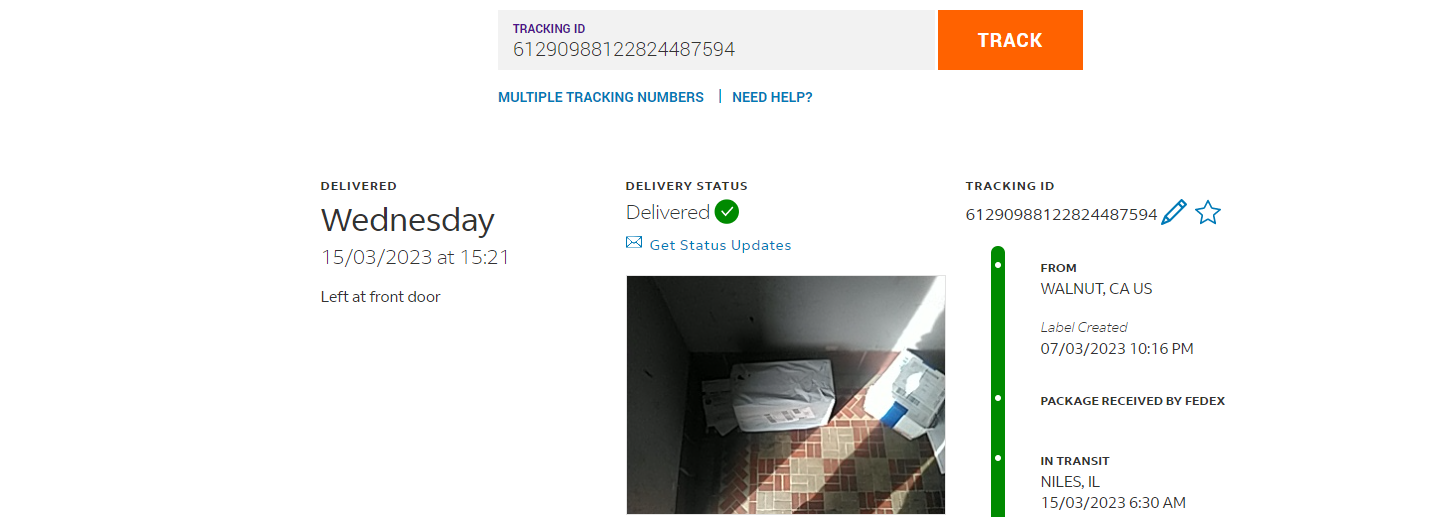Open the proof of delivery photo
This screenshot has height=517, width=1450.
(x=786, y=395)
